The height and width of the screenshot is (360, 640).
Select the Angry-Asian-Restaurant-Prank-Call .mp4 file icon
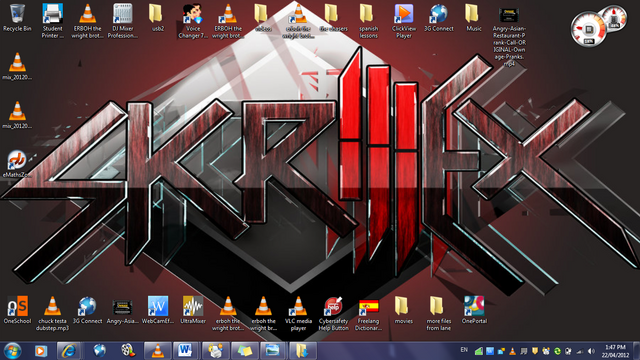(509, 35)
